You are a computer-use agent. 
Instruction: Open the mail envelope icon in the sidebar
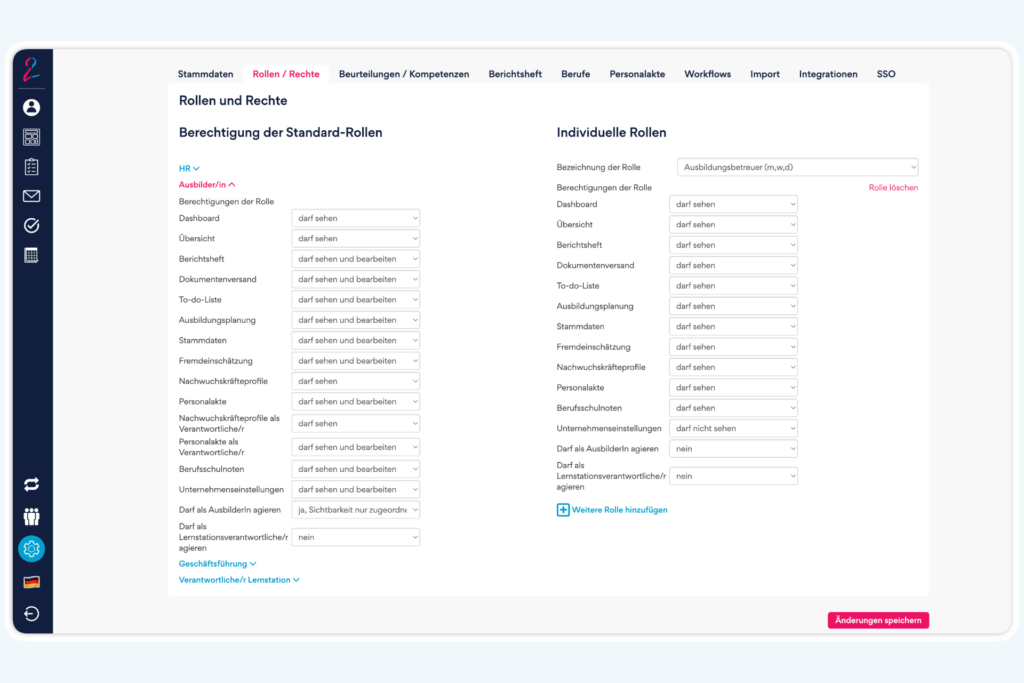30,196
